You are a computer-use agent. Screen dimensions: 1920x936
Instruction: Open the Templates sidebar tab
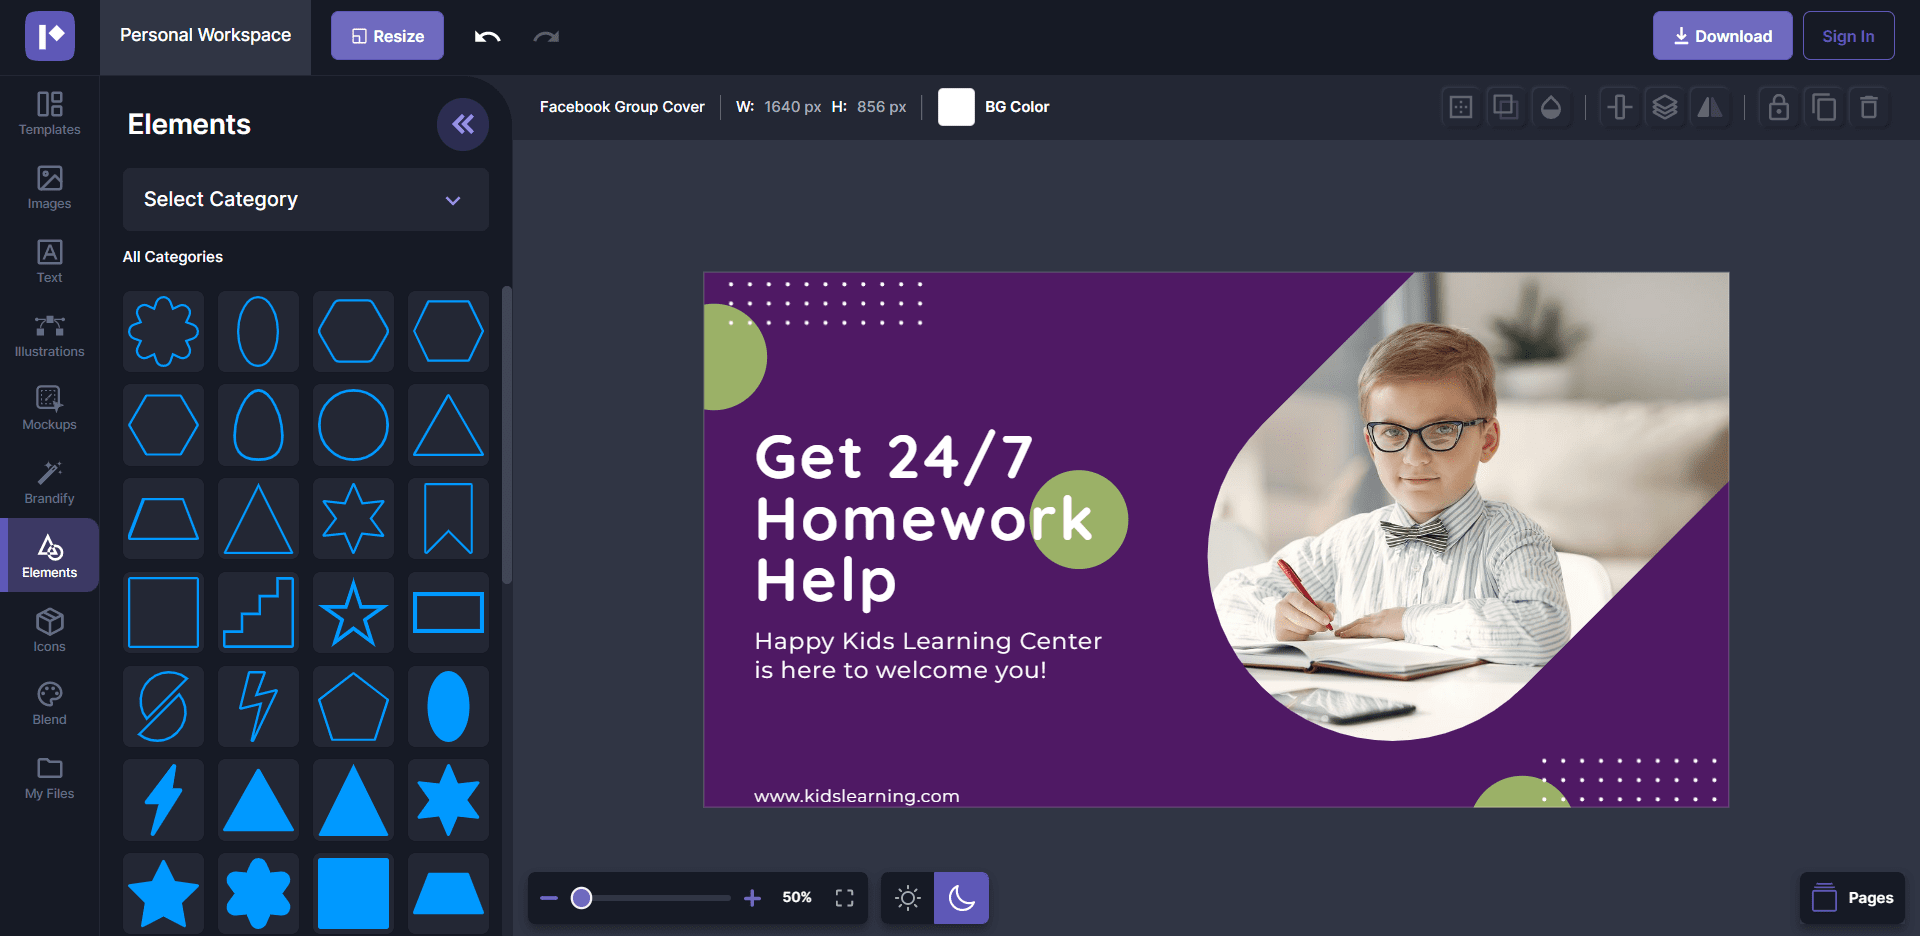(50, 113)
